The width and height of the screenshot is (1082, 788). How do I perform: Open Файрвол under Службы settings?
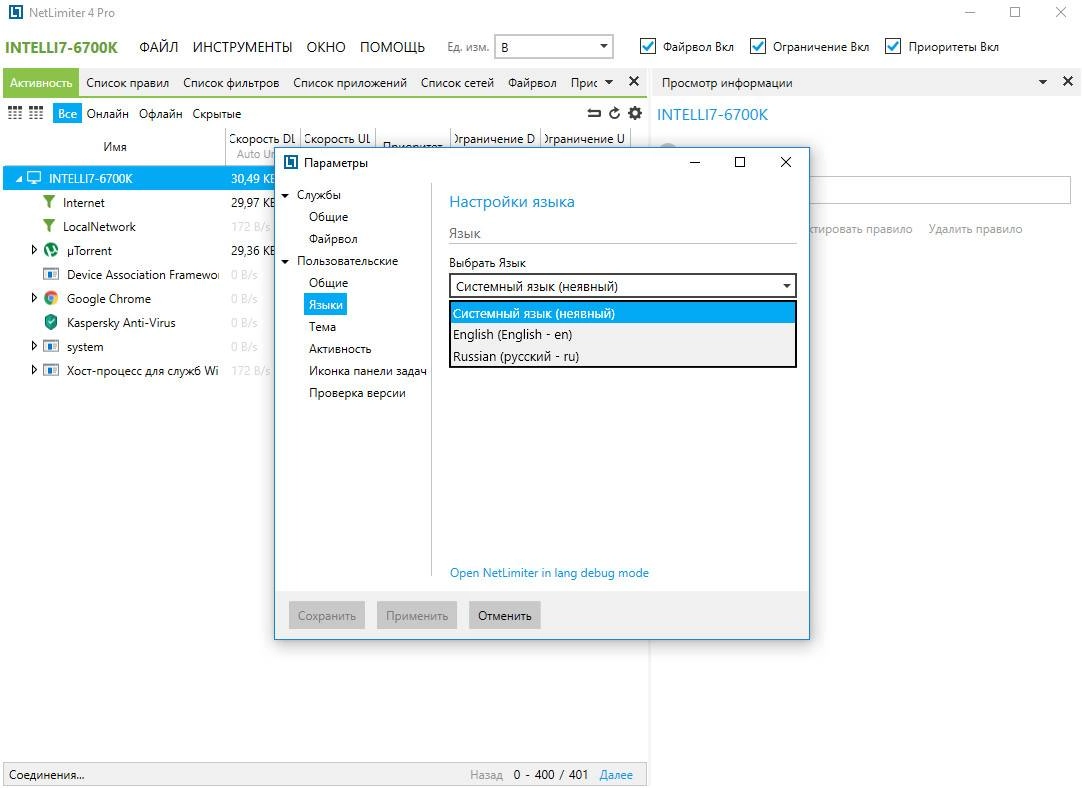(333, 239)
